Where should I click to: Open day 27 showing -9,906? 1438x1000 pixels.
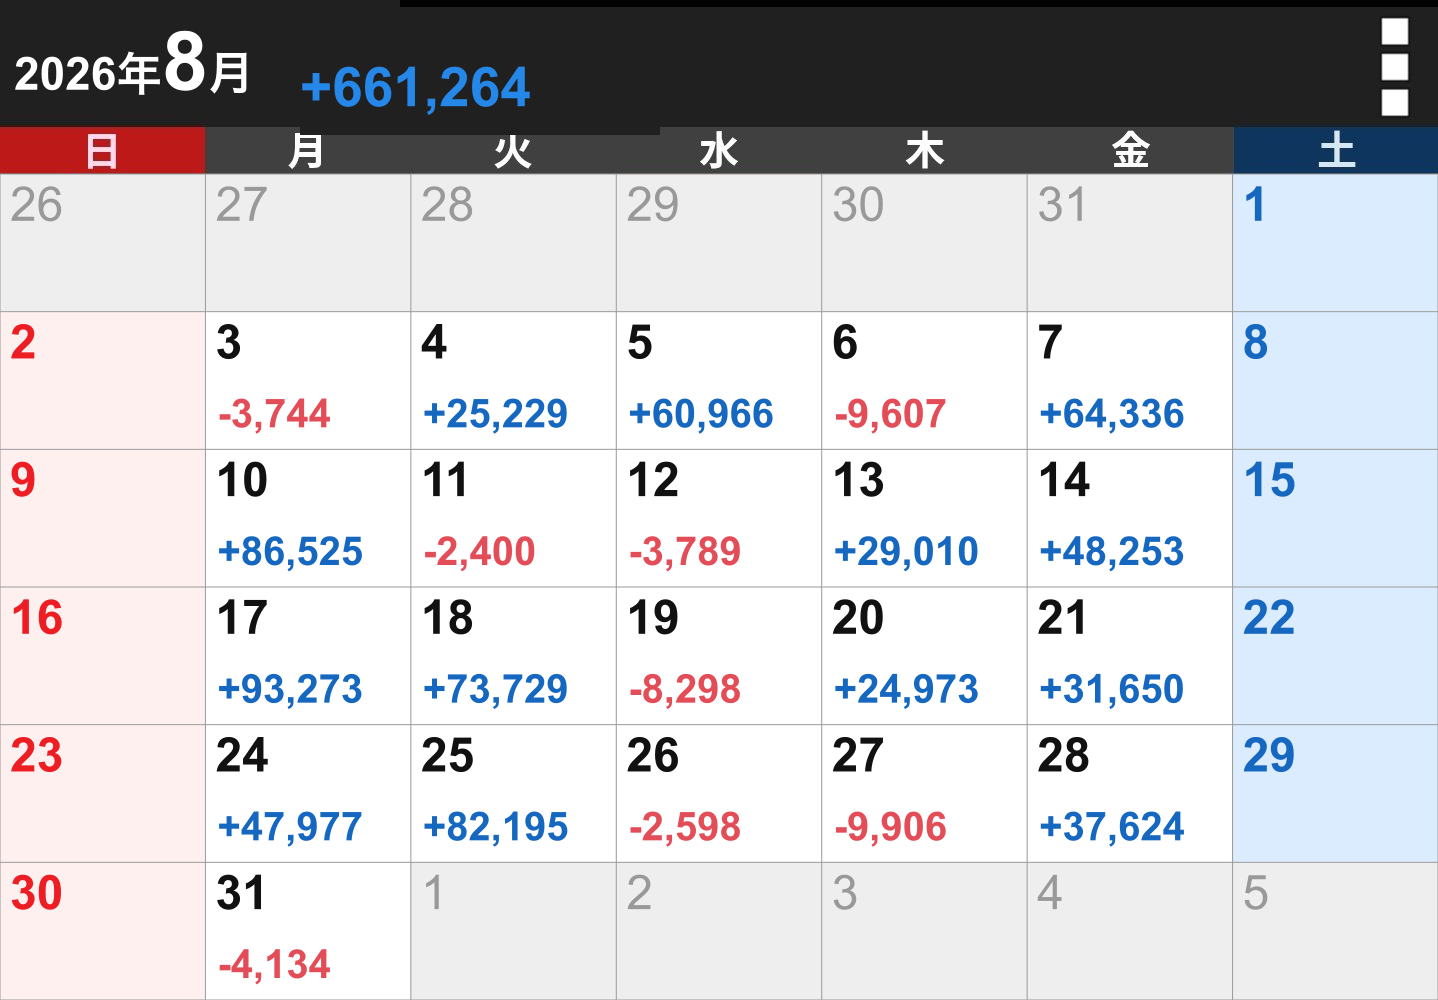(925, 794)
